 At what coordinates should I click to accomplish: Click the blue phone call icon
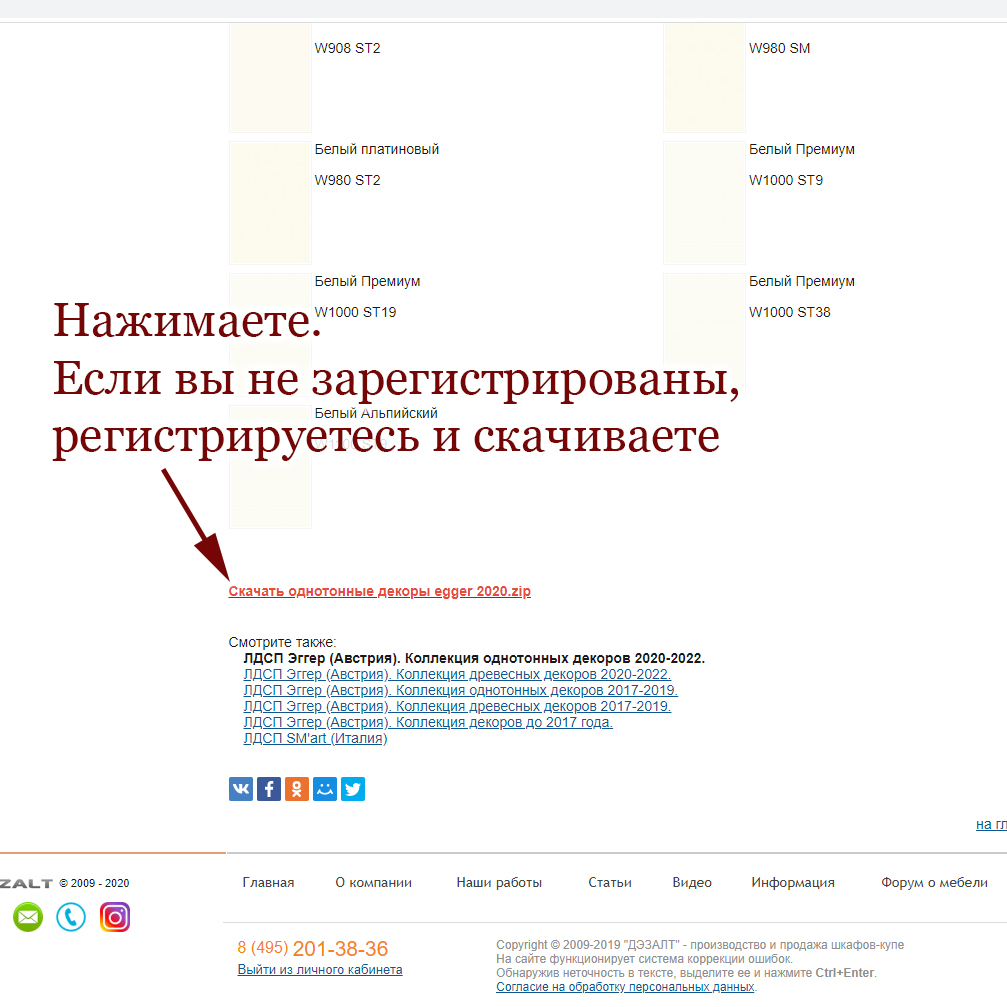[x=71, y=917]
